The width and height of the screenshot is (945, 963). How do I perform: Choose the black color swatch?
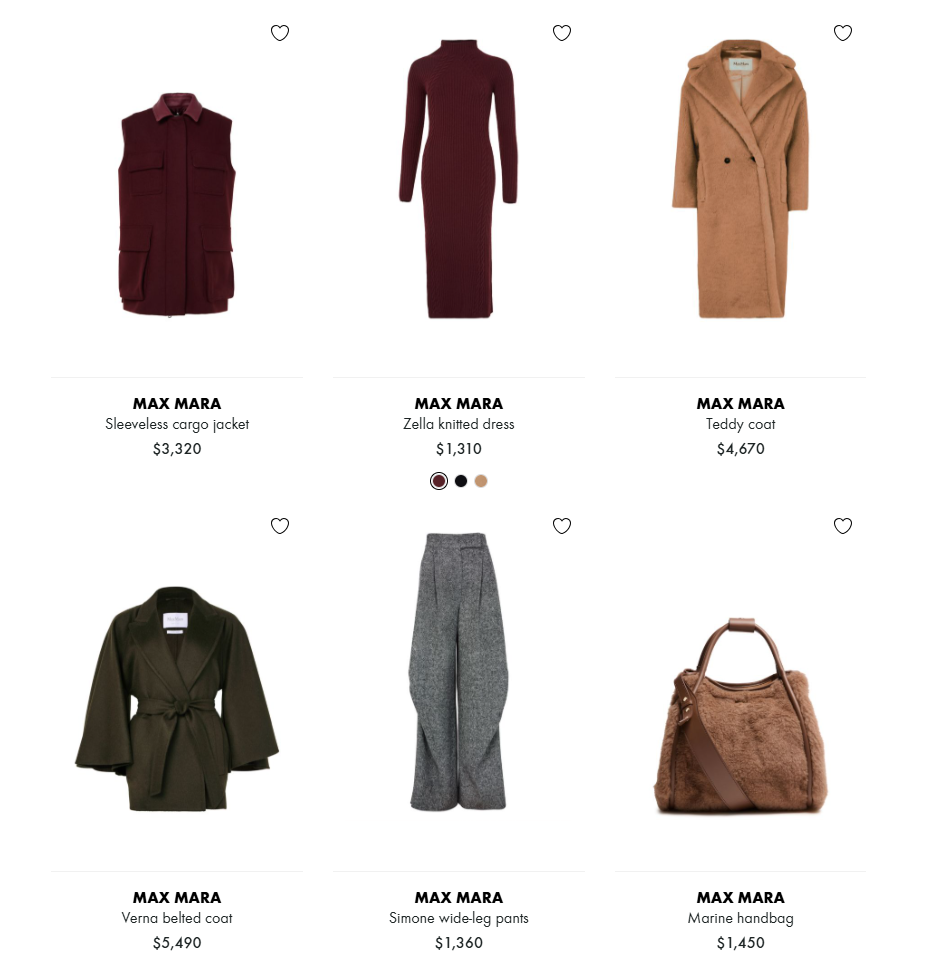(x=461, y=481)
